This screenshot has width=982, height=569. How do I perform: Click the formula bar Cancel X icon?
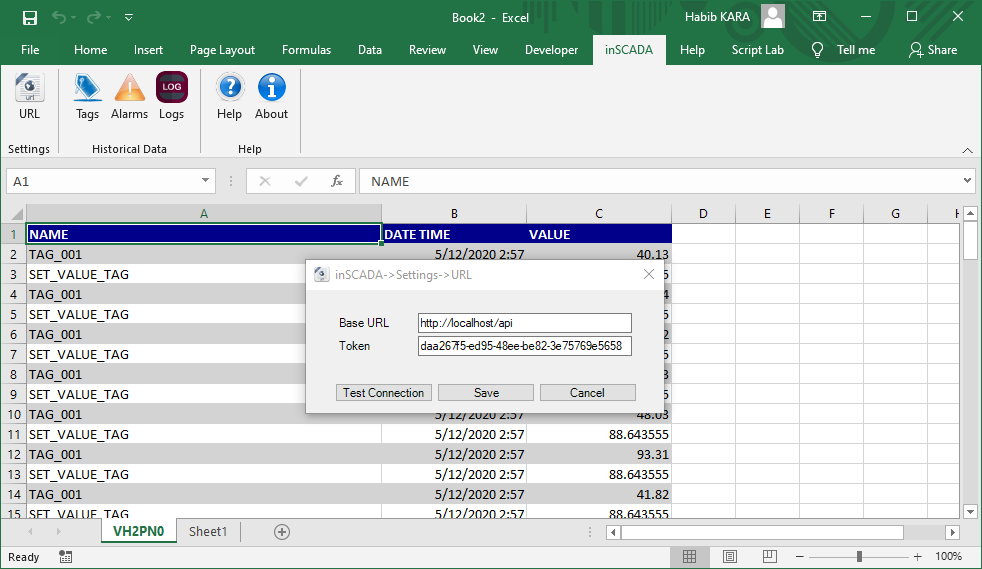click(x=265, y=181)
